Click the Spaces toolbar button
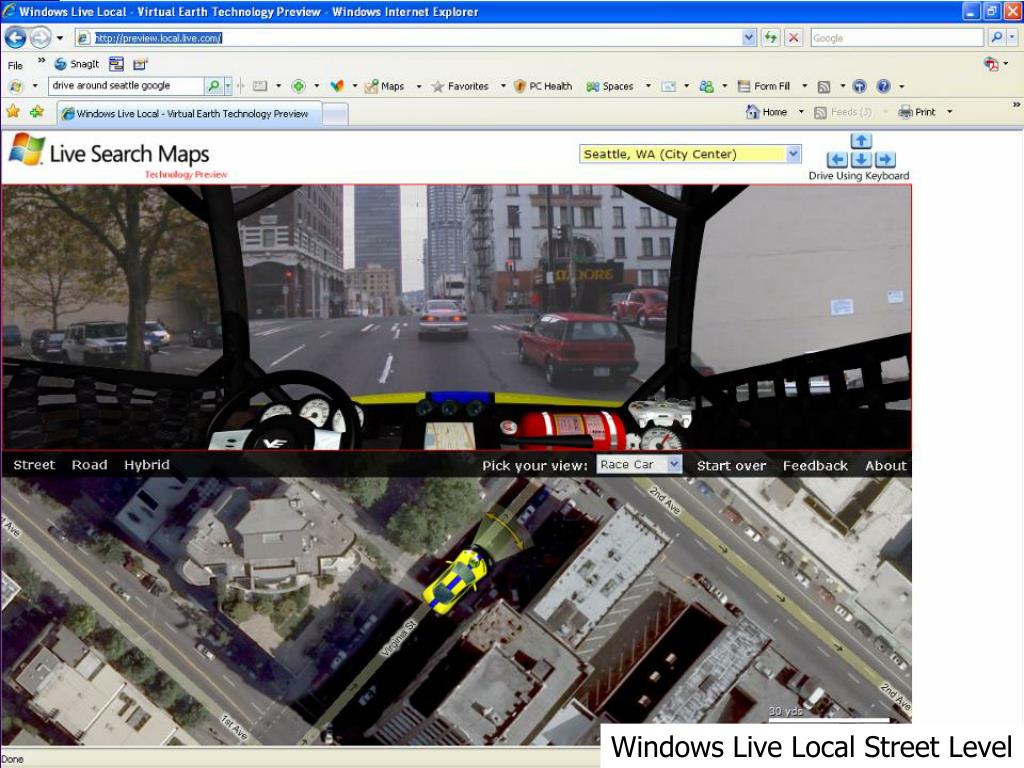This screenshot has height=768, width=1024. tap(610, 86)
